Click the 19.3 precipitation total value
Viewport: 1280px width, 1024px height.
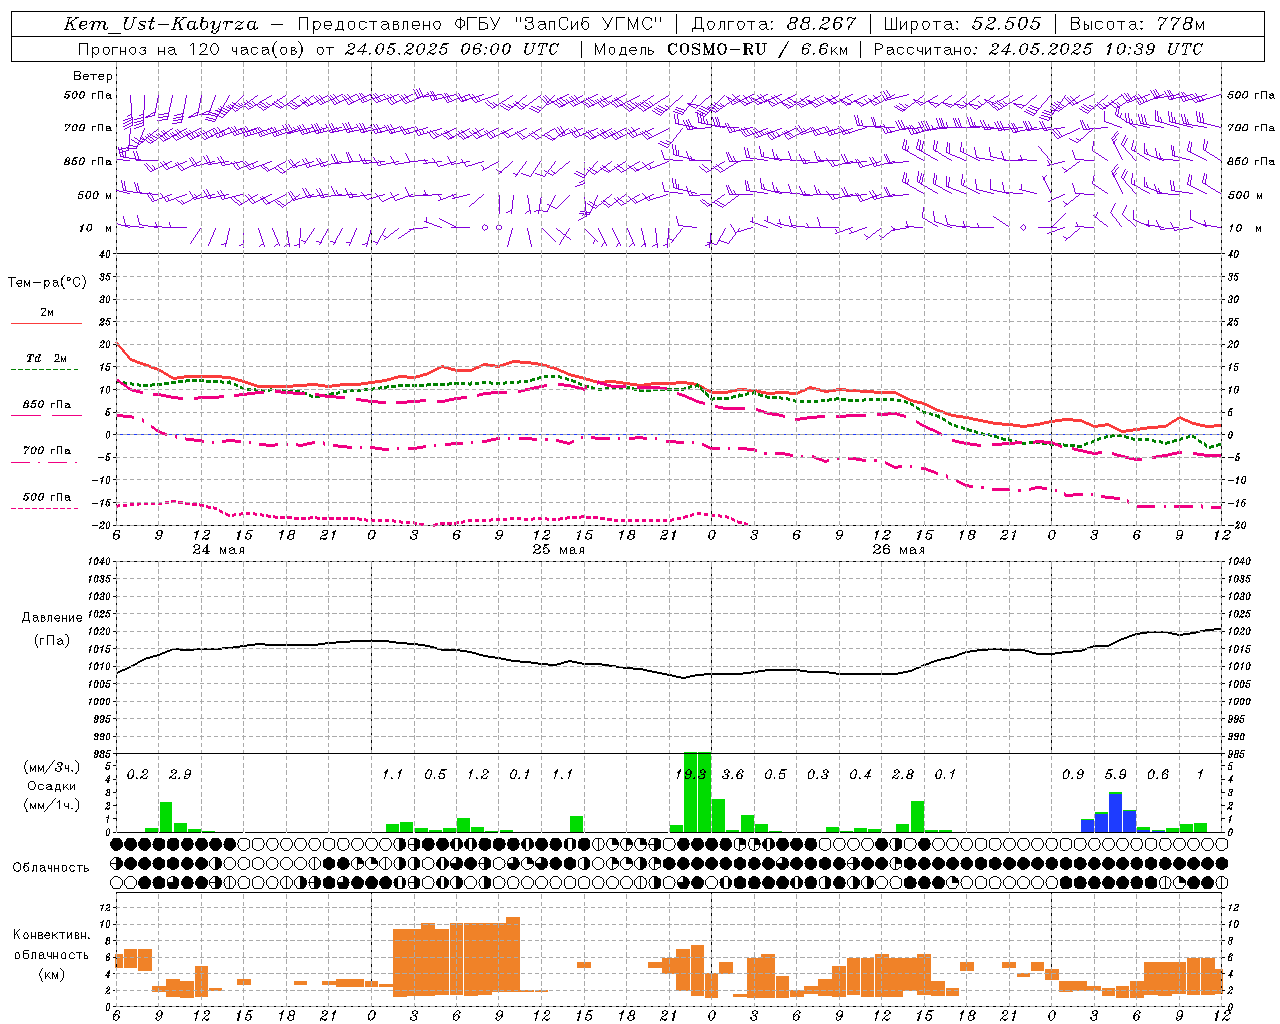tap(691, 774)
